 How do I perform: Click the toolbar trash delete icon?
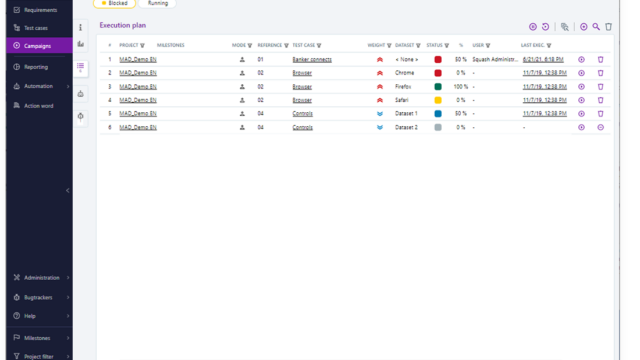click(608, 27)
